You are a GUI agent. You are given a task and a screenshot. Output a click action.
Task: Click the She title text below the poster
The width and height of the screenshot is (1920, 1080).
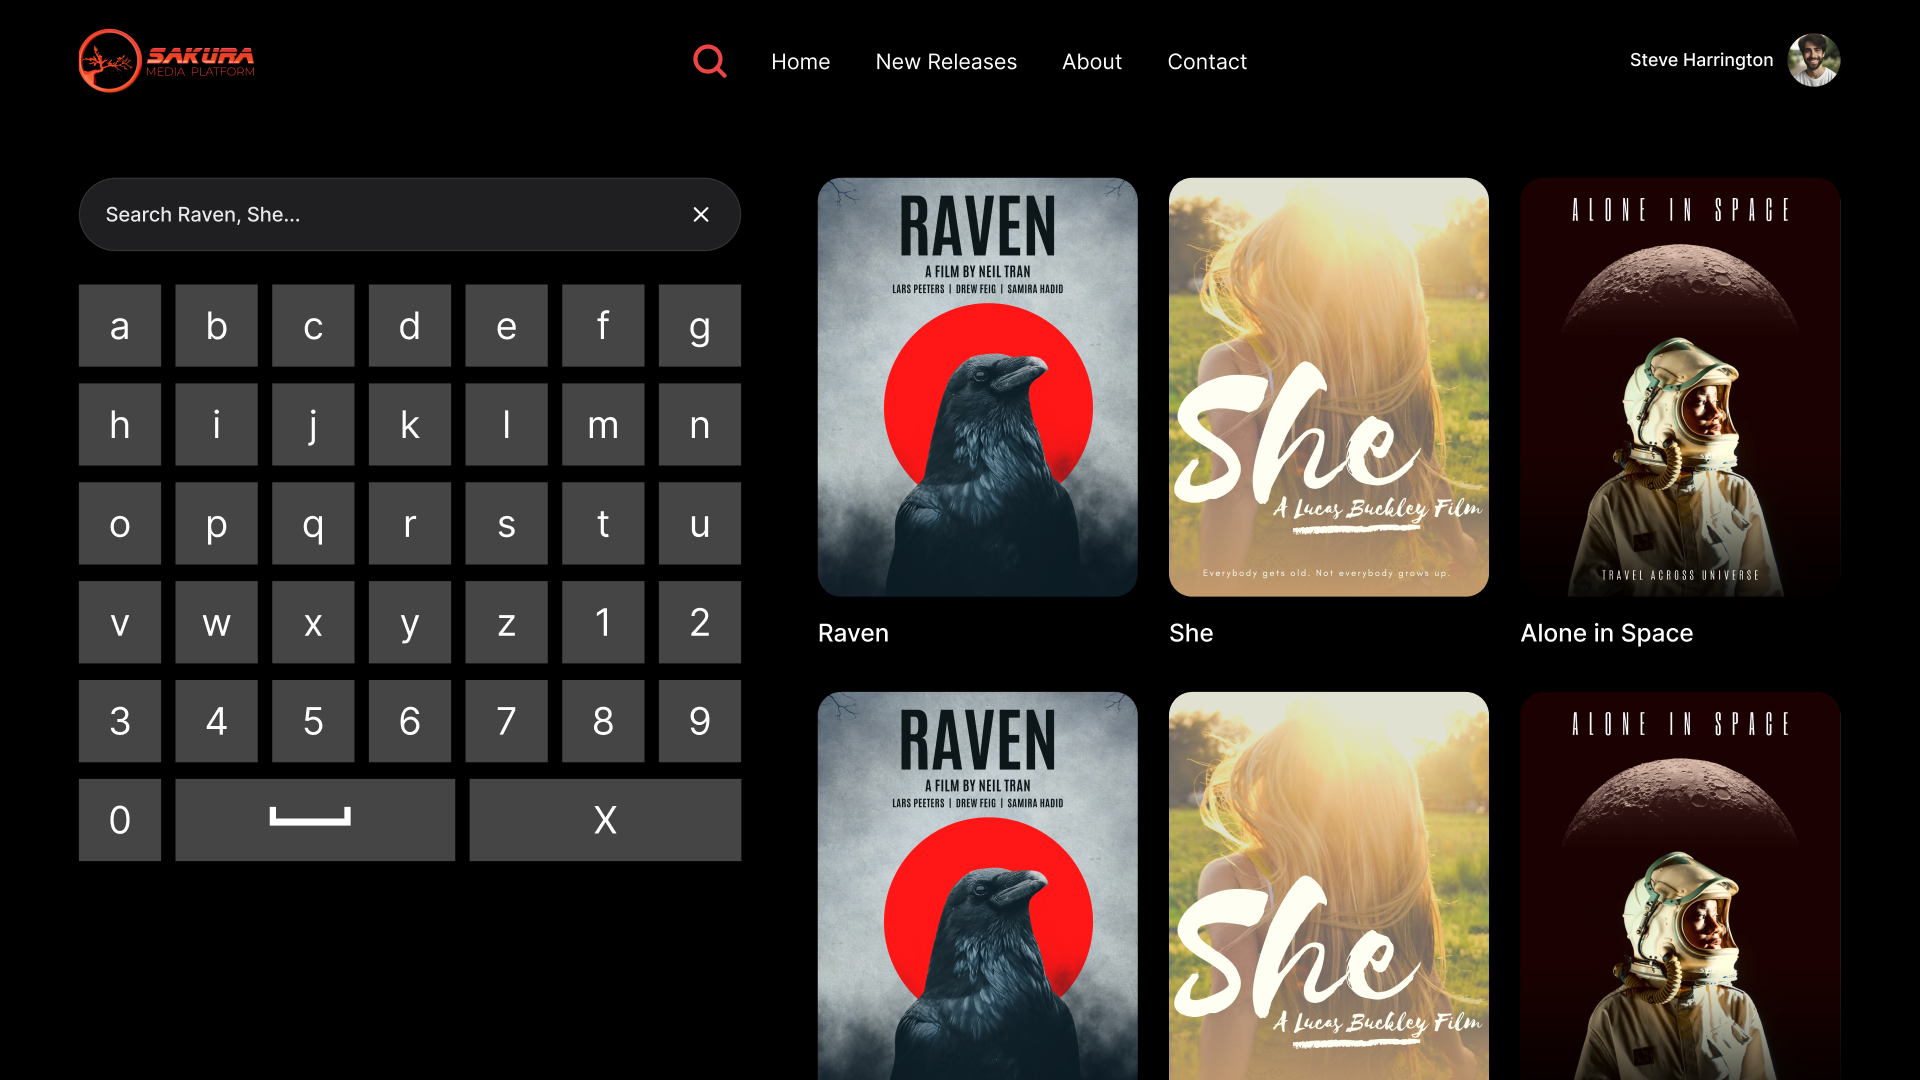pos(1191,633)
